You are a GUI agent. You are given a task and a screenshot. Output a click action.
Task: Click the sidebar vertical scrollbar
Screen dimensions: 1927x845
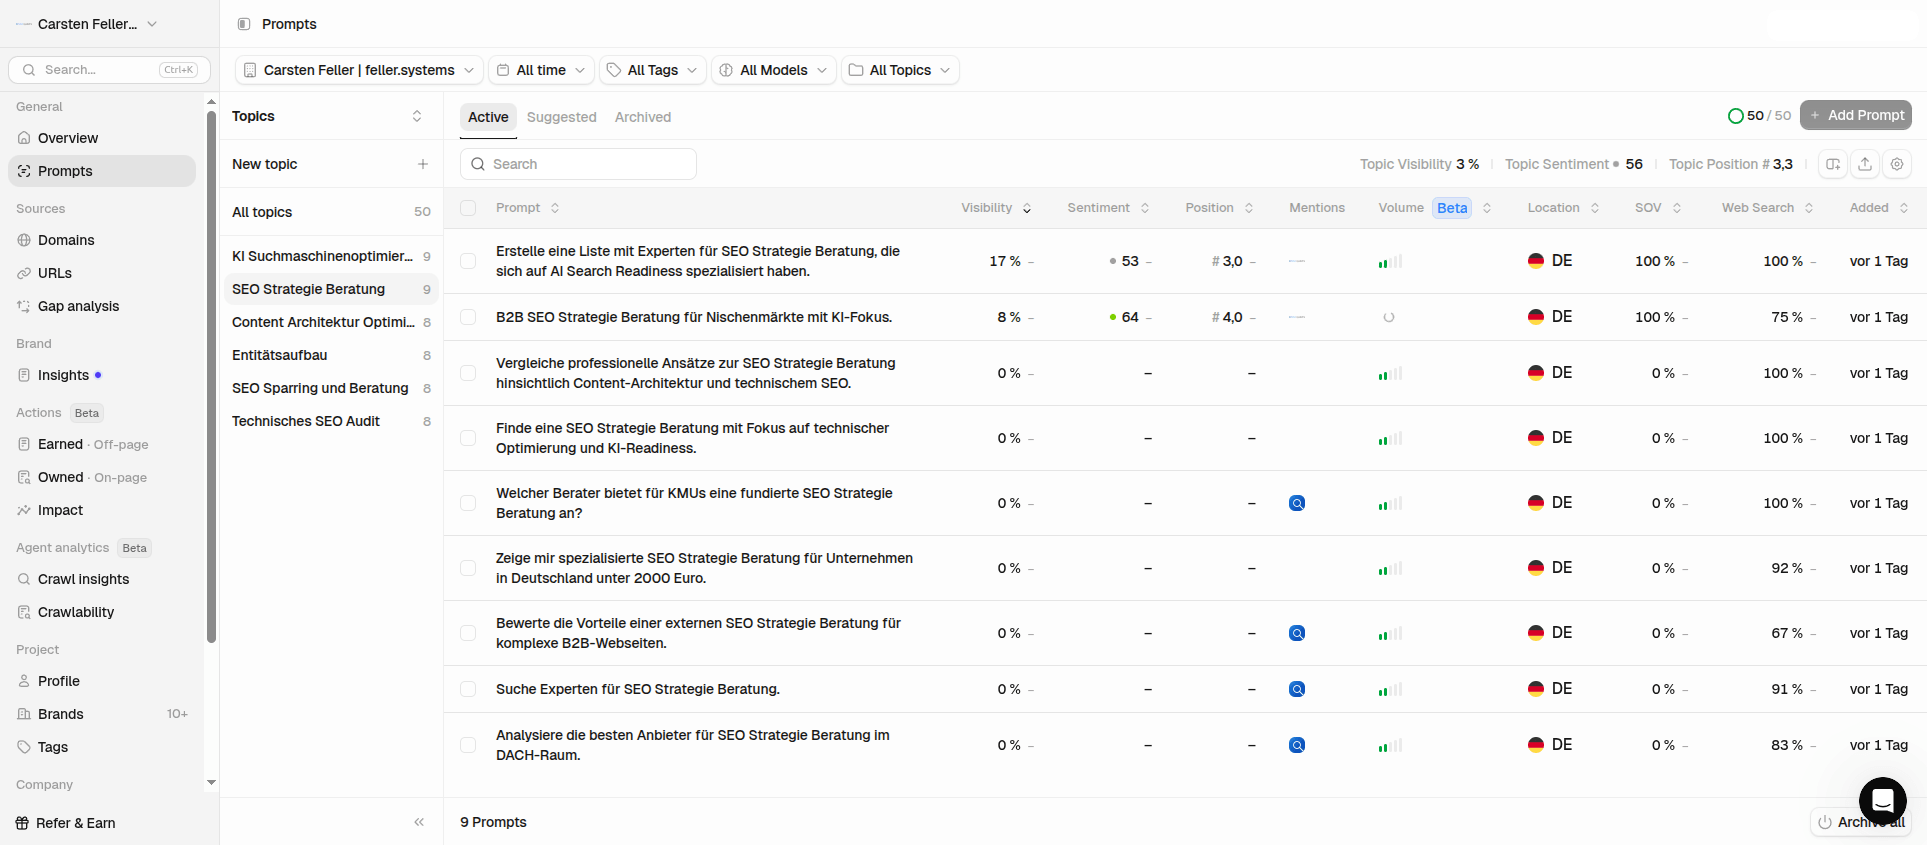pos(211,376)
